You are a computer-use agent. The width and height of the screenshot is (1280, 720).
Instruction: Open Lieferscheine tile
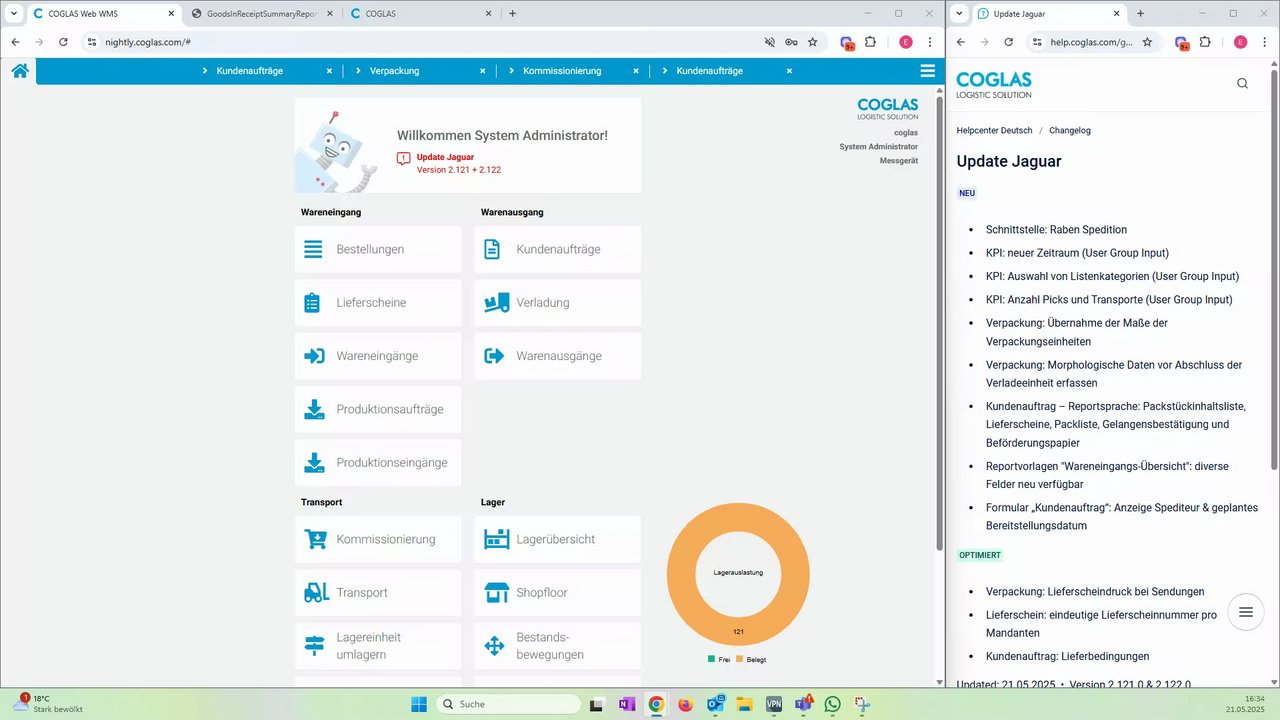[378, 303]
